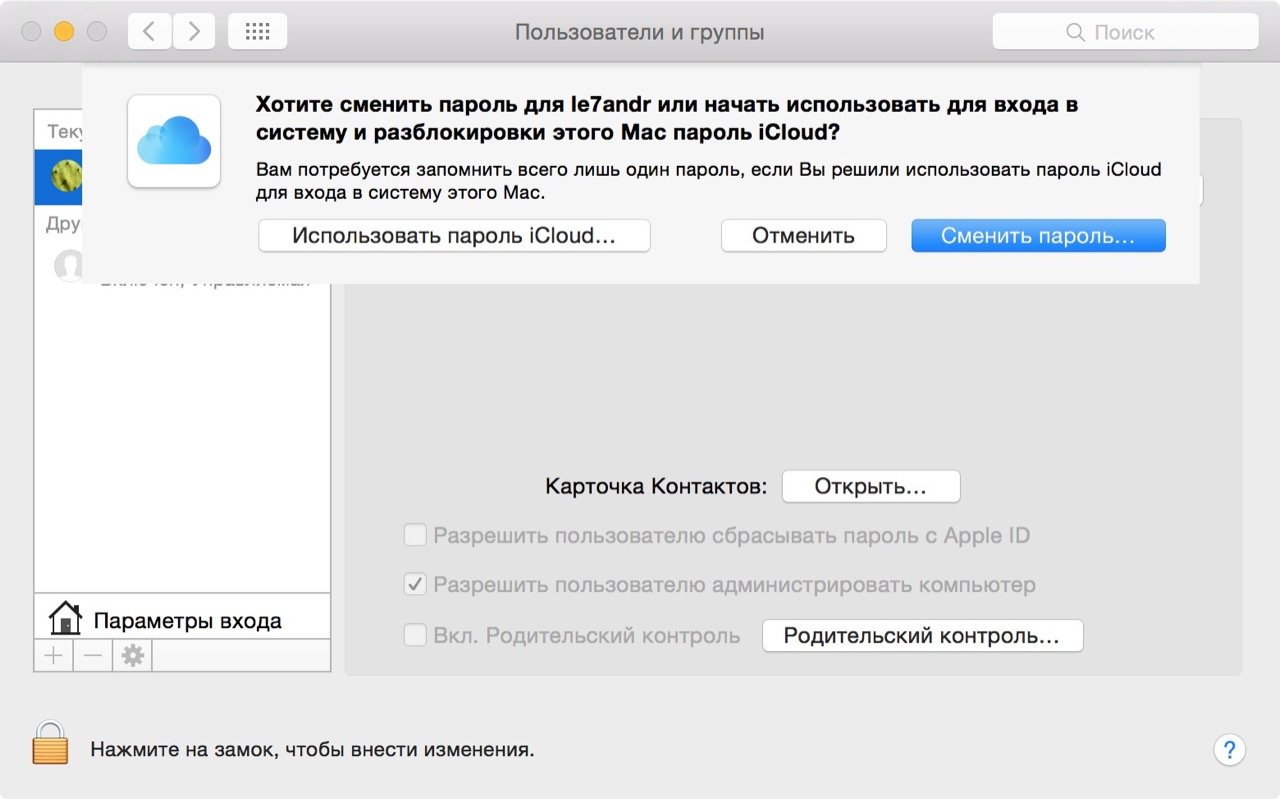The height and width of the screenshot is (799, 1280).
Task: Click the back navigation arrow
Action: pyautogui.click(x=150, y=32)
